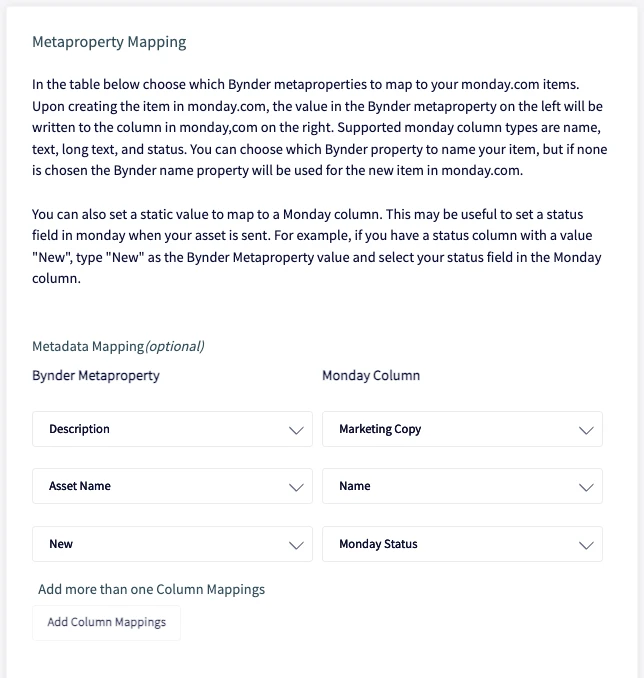Click the Metadata Mapping (optional) label
The image size is (644, 678).
(118, 346)
